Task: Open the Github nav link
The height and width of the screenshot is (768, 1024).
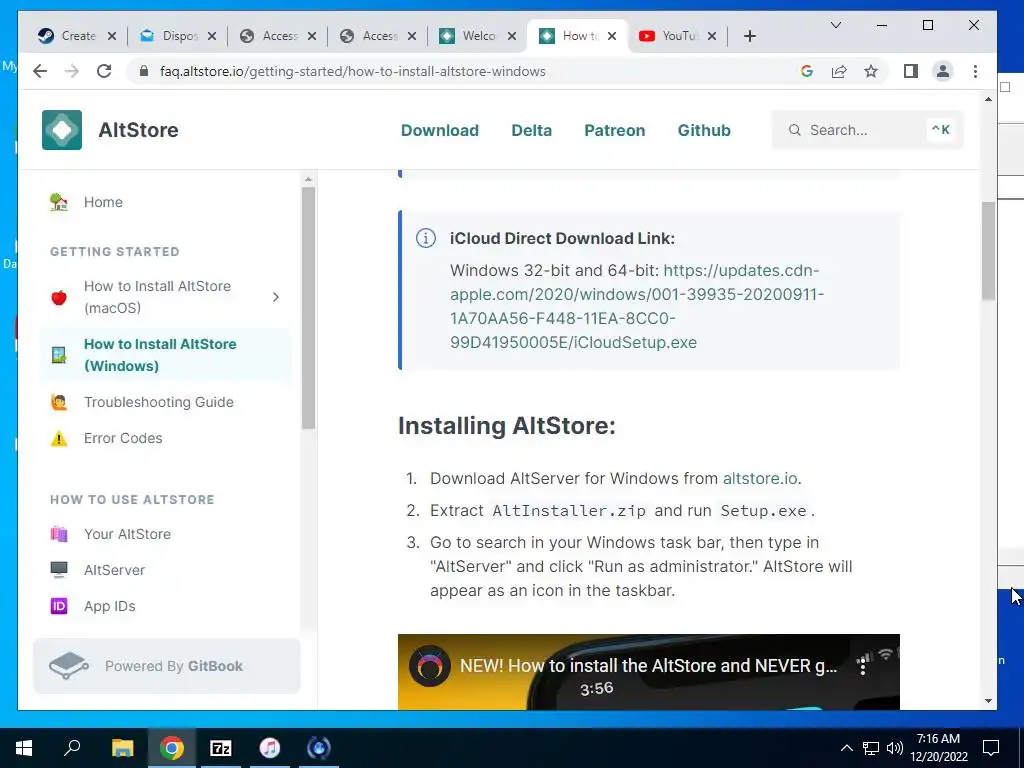Action: (704, 130)
